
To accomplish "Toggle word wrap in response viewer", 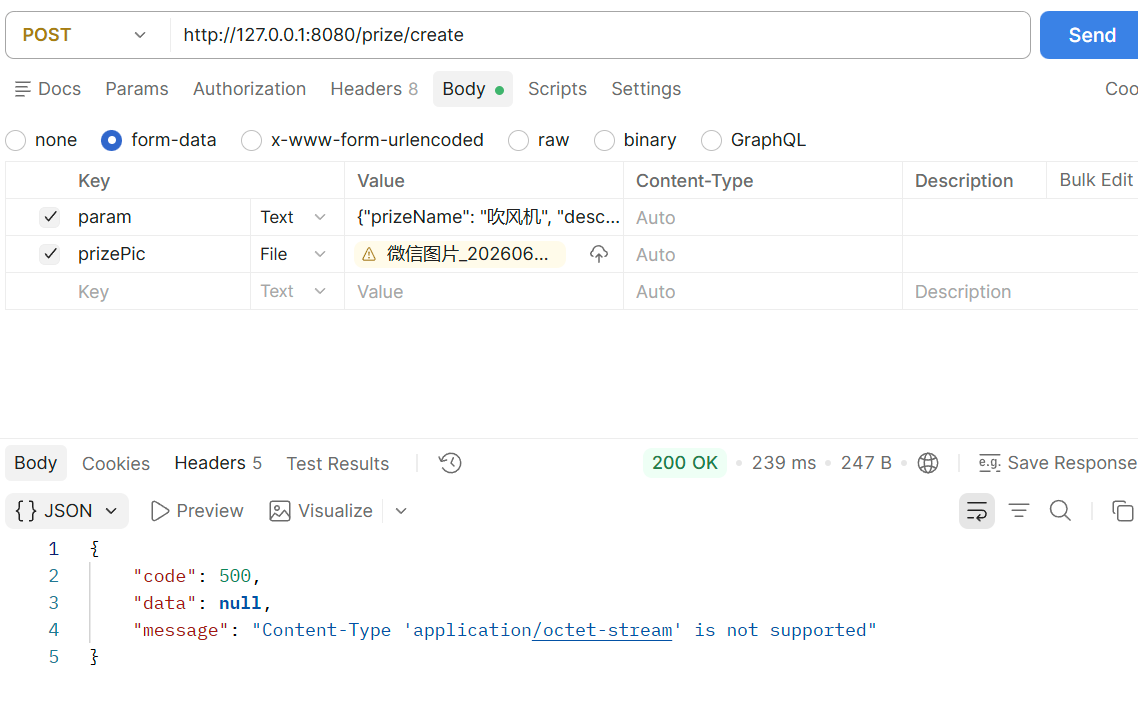I will 977,511.
